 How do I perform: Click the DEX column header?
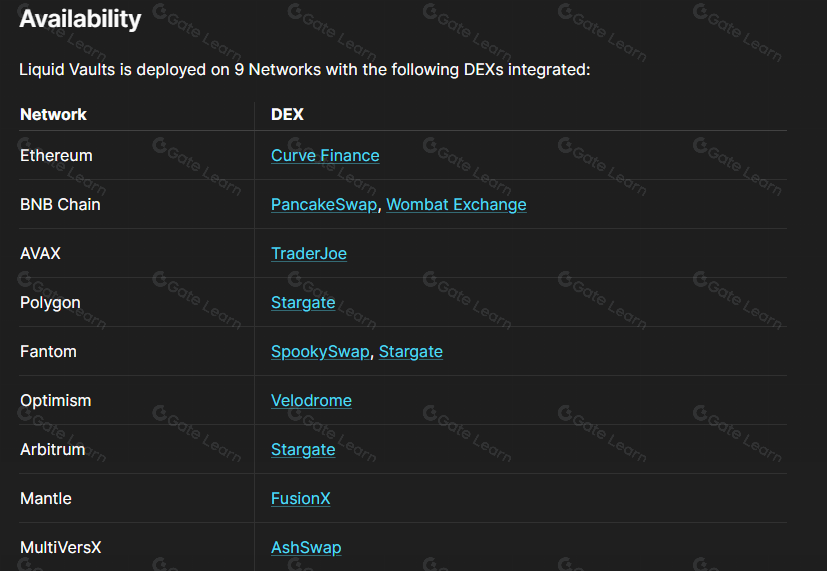point(287,114)
